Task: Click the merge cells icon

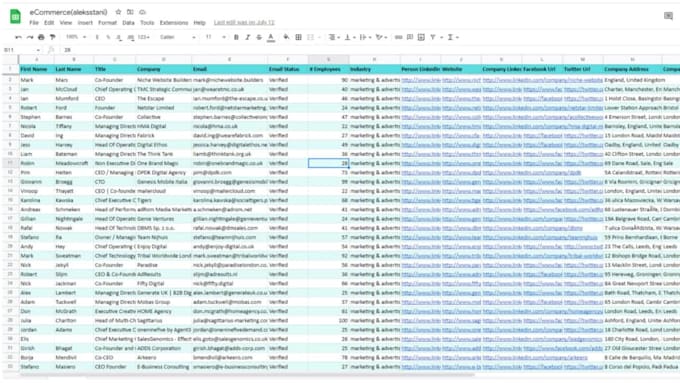Action: [311, 37]
